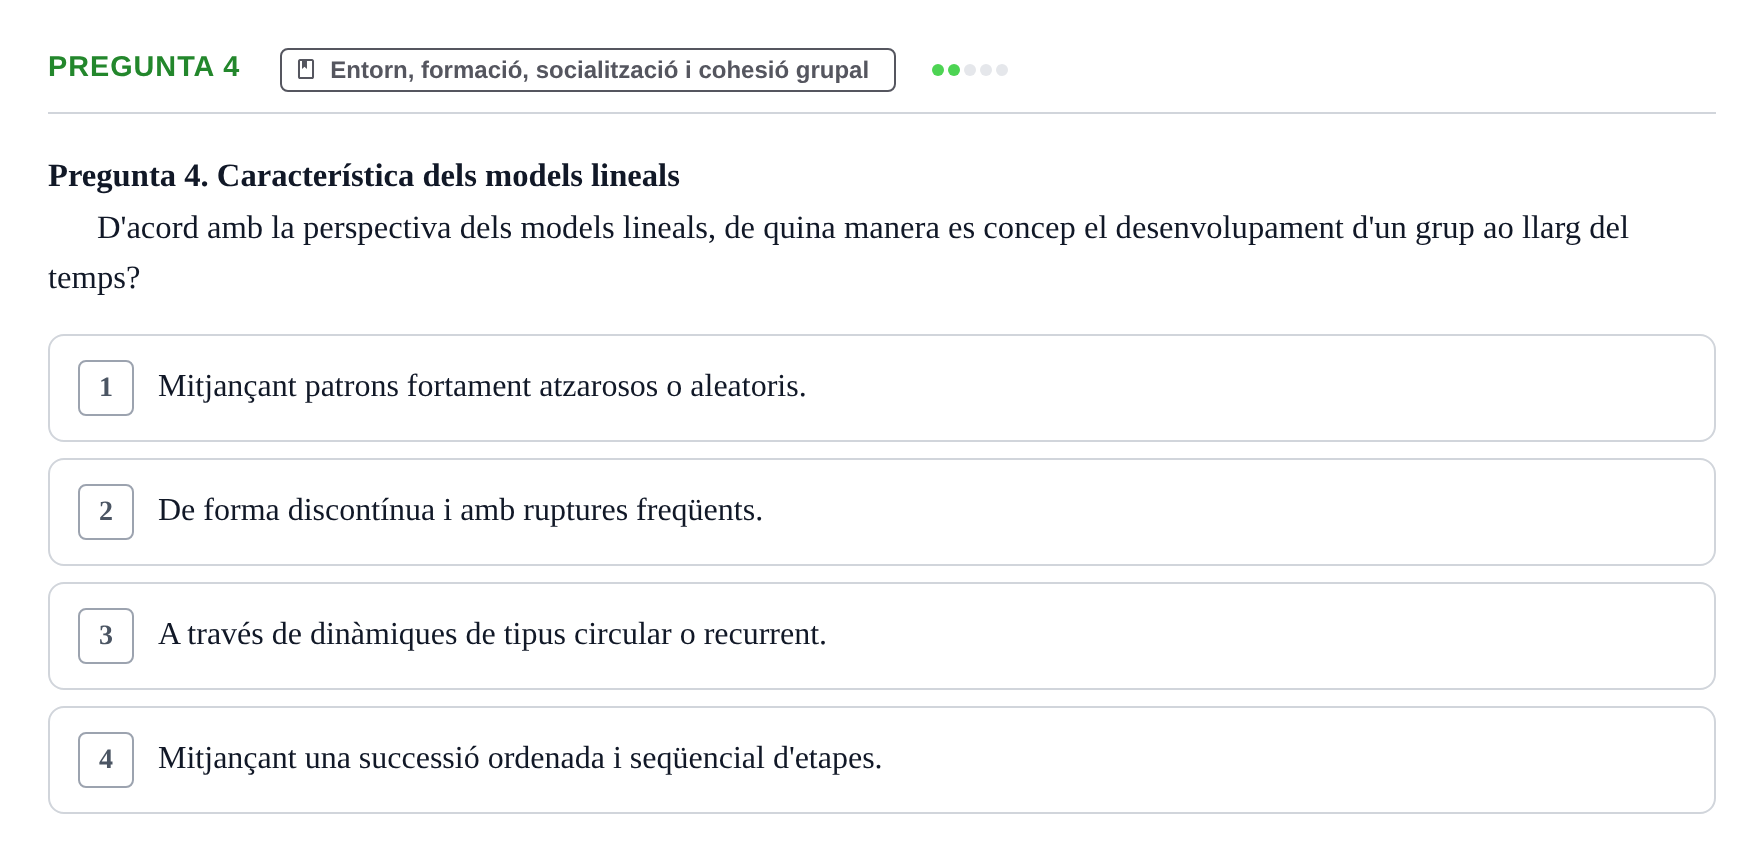Choose answer 2 'De forma discontínua'
This screenshot has width=1764, height=864.
click(881, 512)
